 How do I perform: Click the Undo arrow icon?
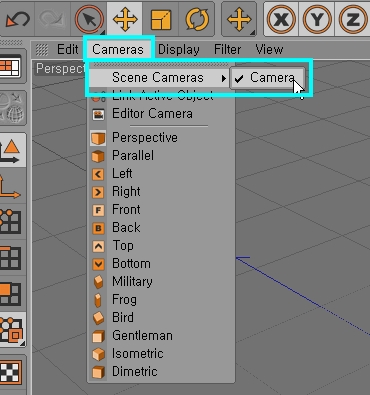18,19
